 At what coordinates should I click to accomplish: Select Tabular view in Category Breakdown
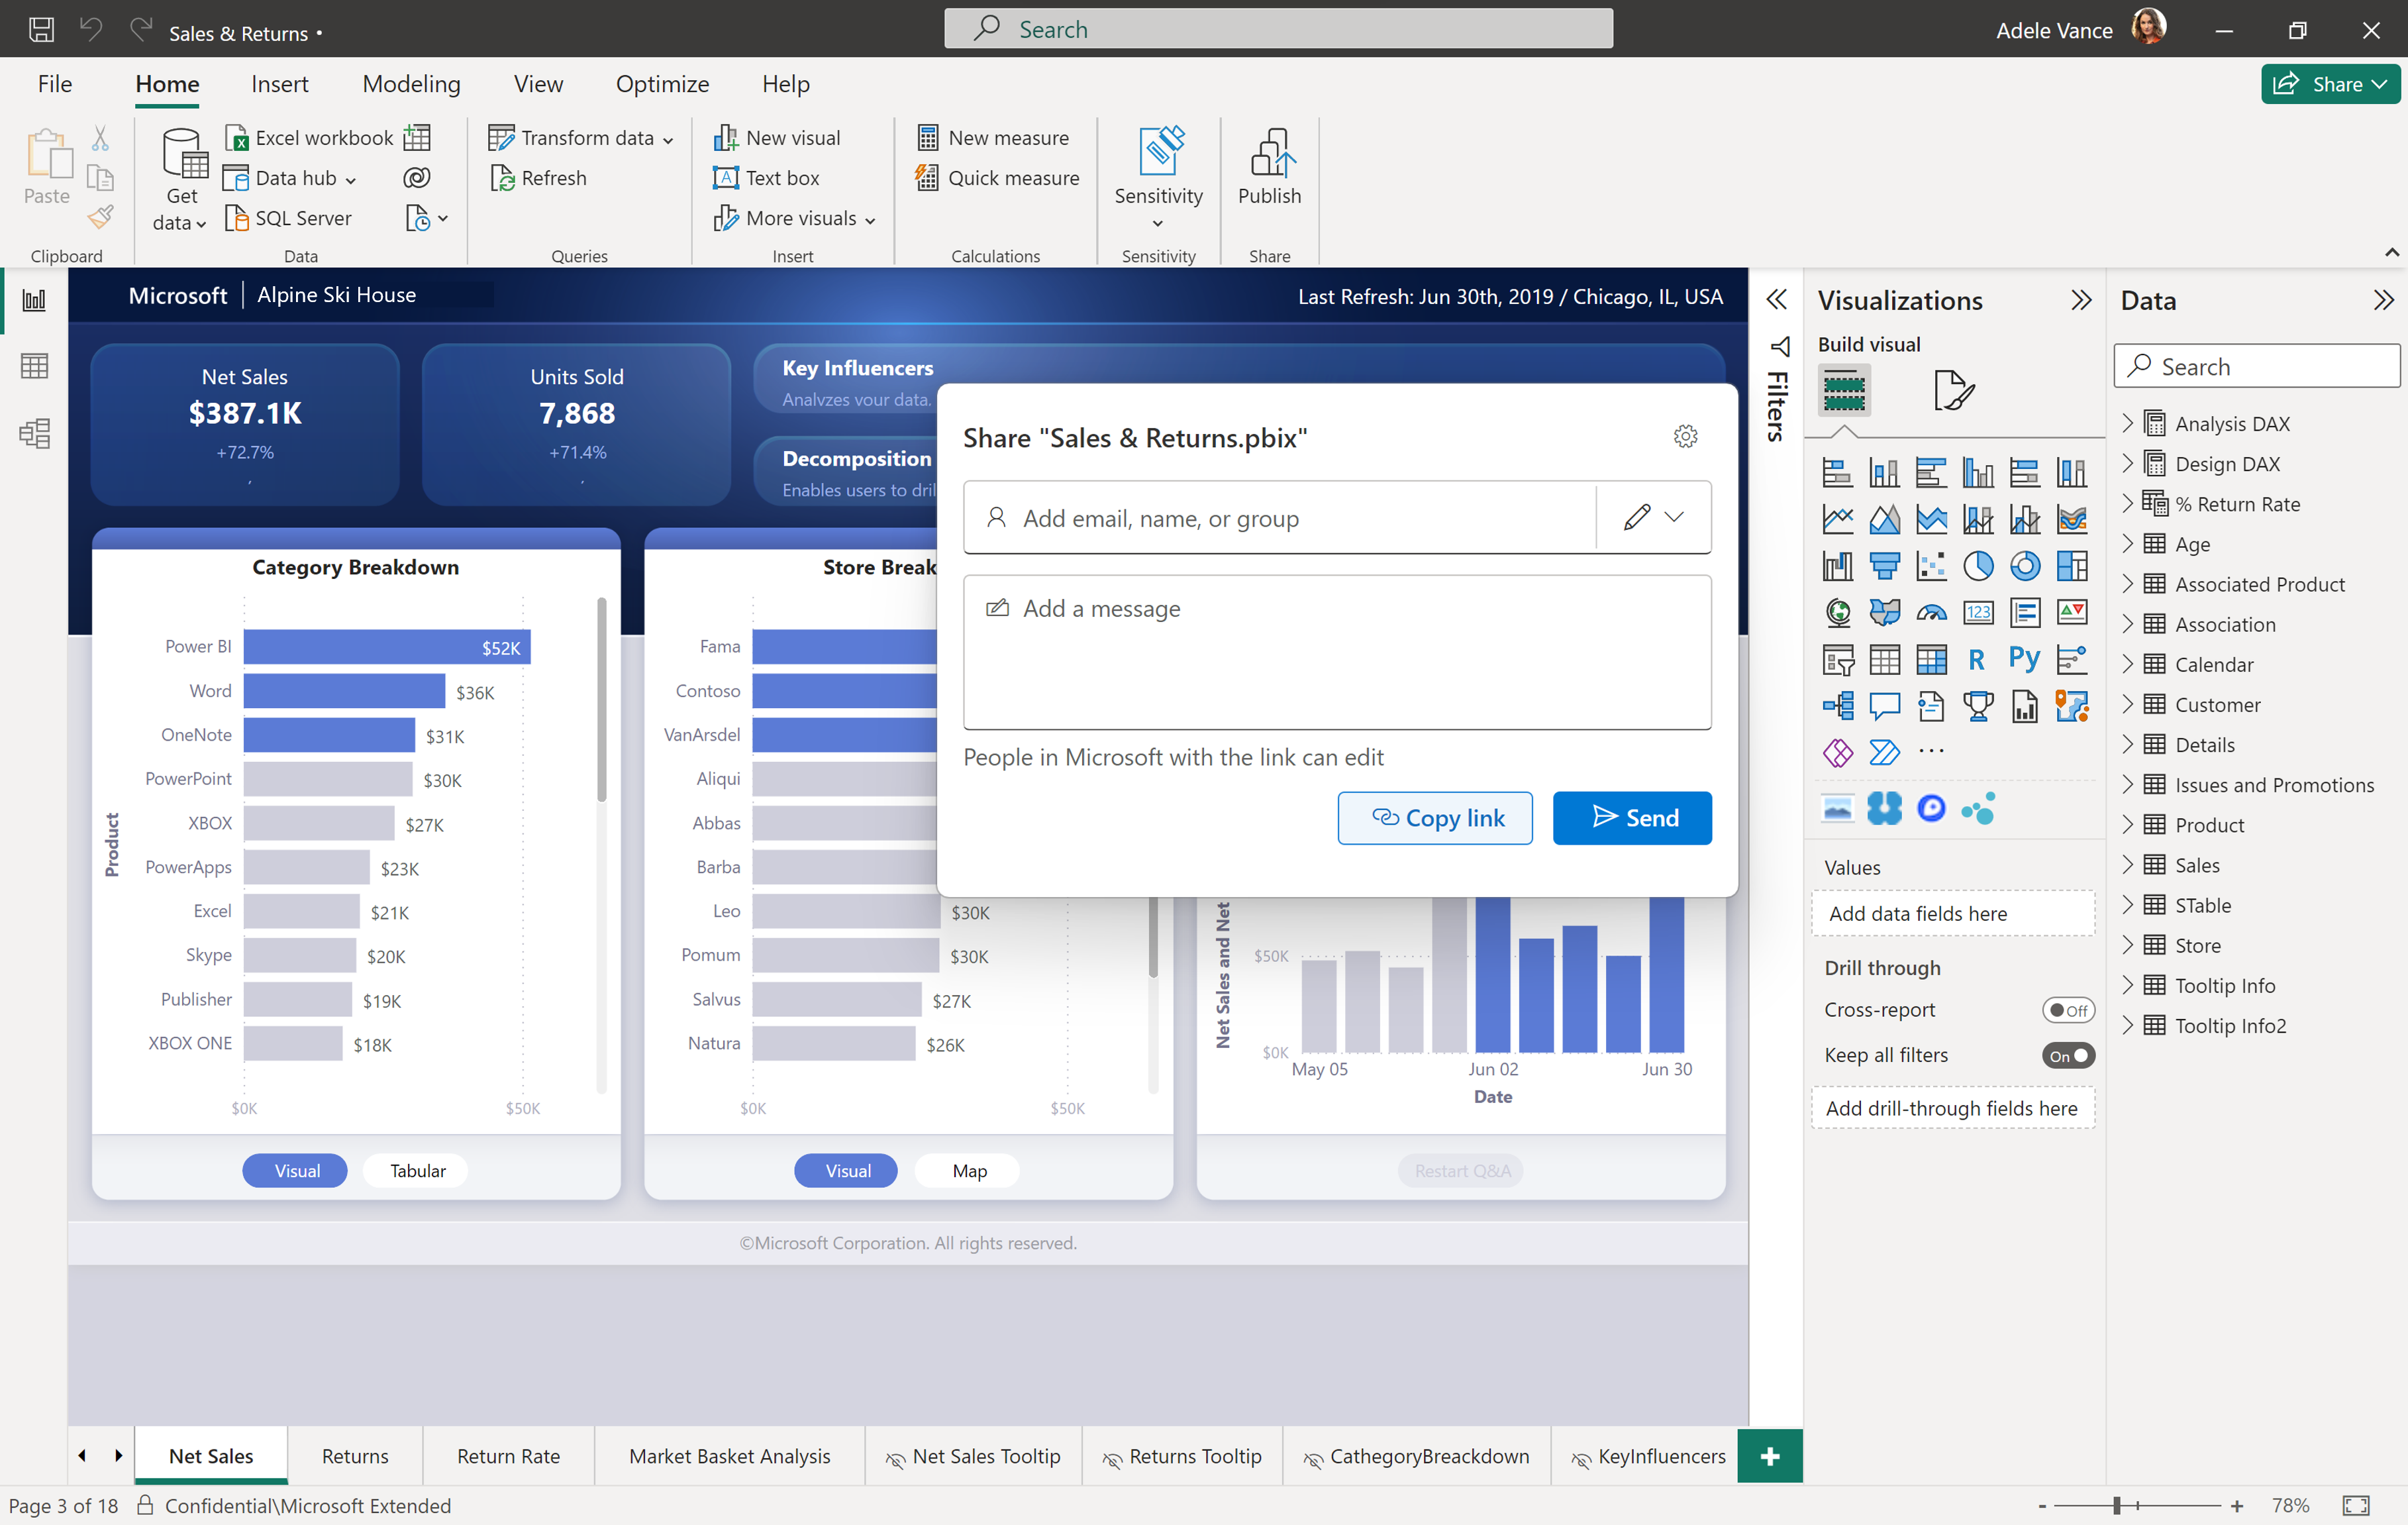tap(417, 1170)
